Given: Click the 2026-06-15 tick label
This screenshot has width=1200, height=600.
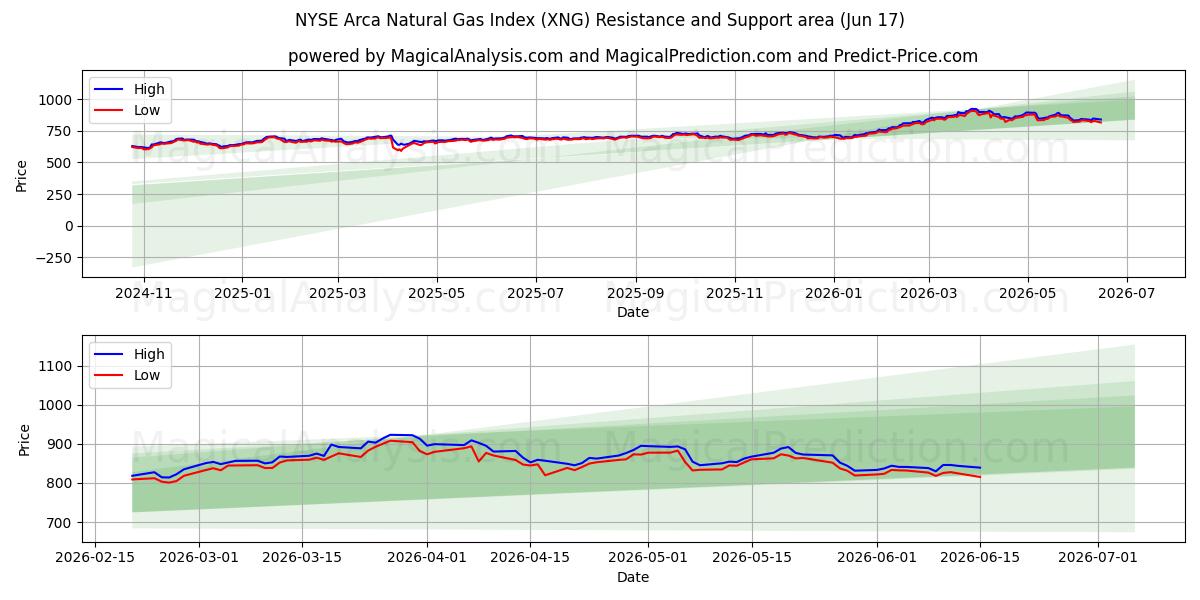Looking at the screenshot, I should [980, 558].
